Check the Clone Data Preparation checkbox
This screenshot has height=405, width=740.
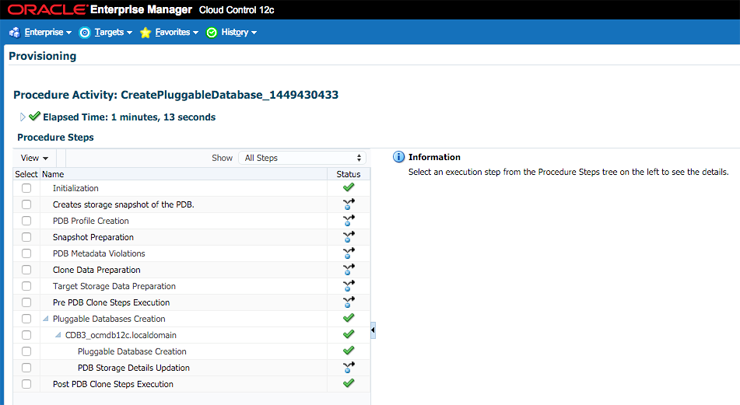point(26,270)
